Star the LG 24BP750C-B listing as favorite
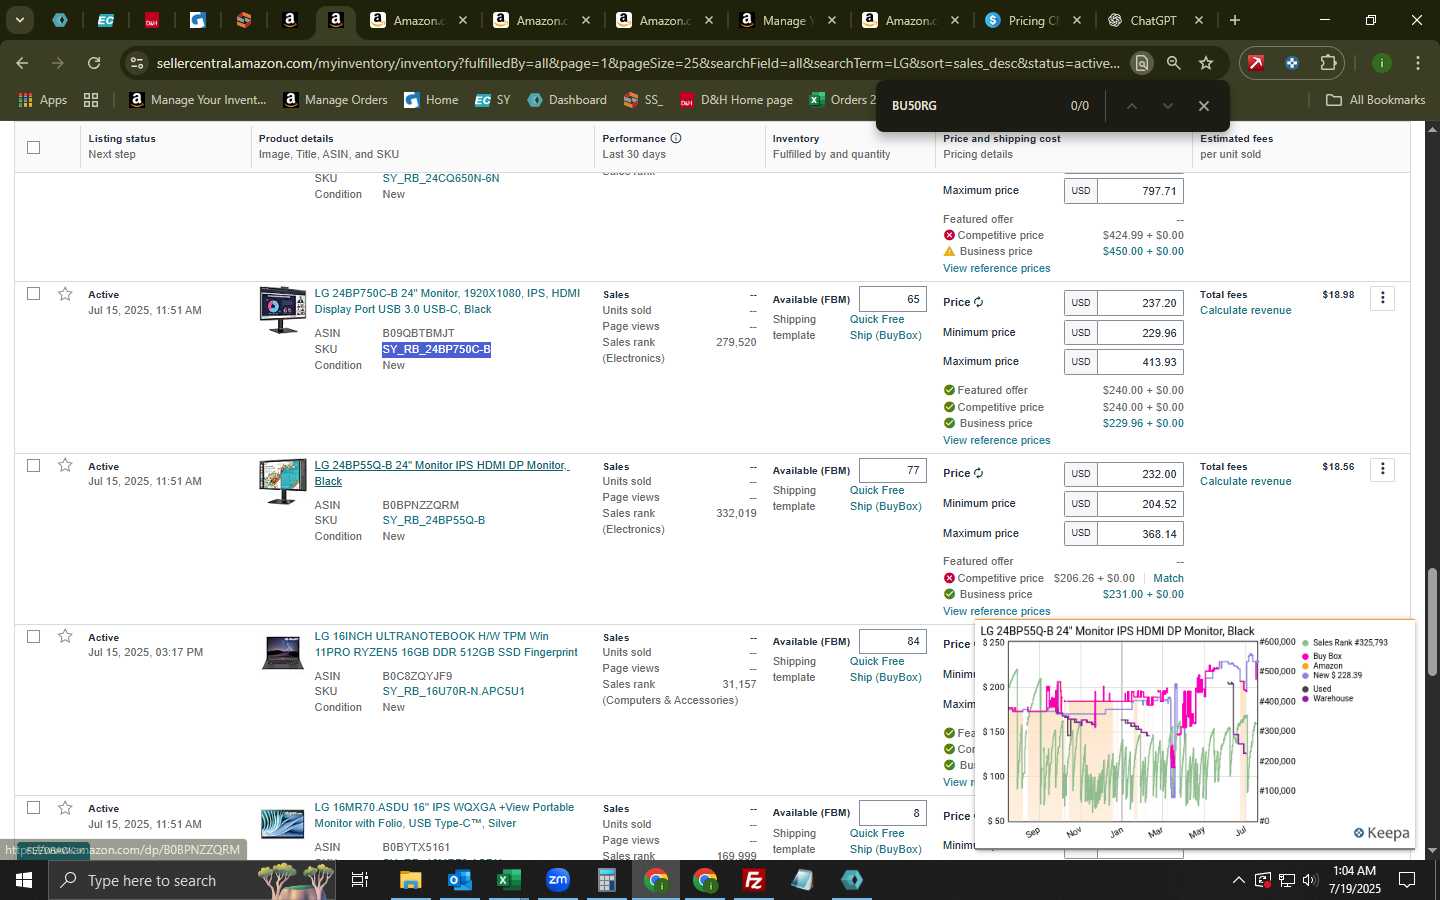Viewport: 1440px width, 900px height. 65,294
